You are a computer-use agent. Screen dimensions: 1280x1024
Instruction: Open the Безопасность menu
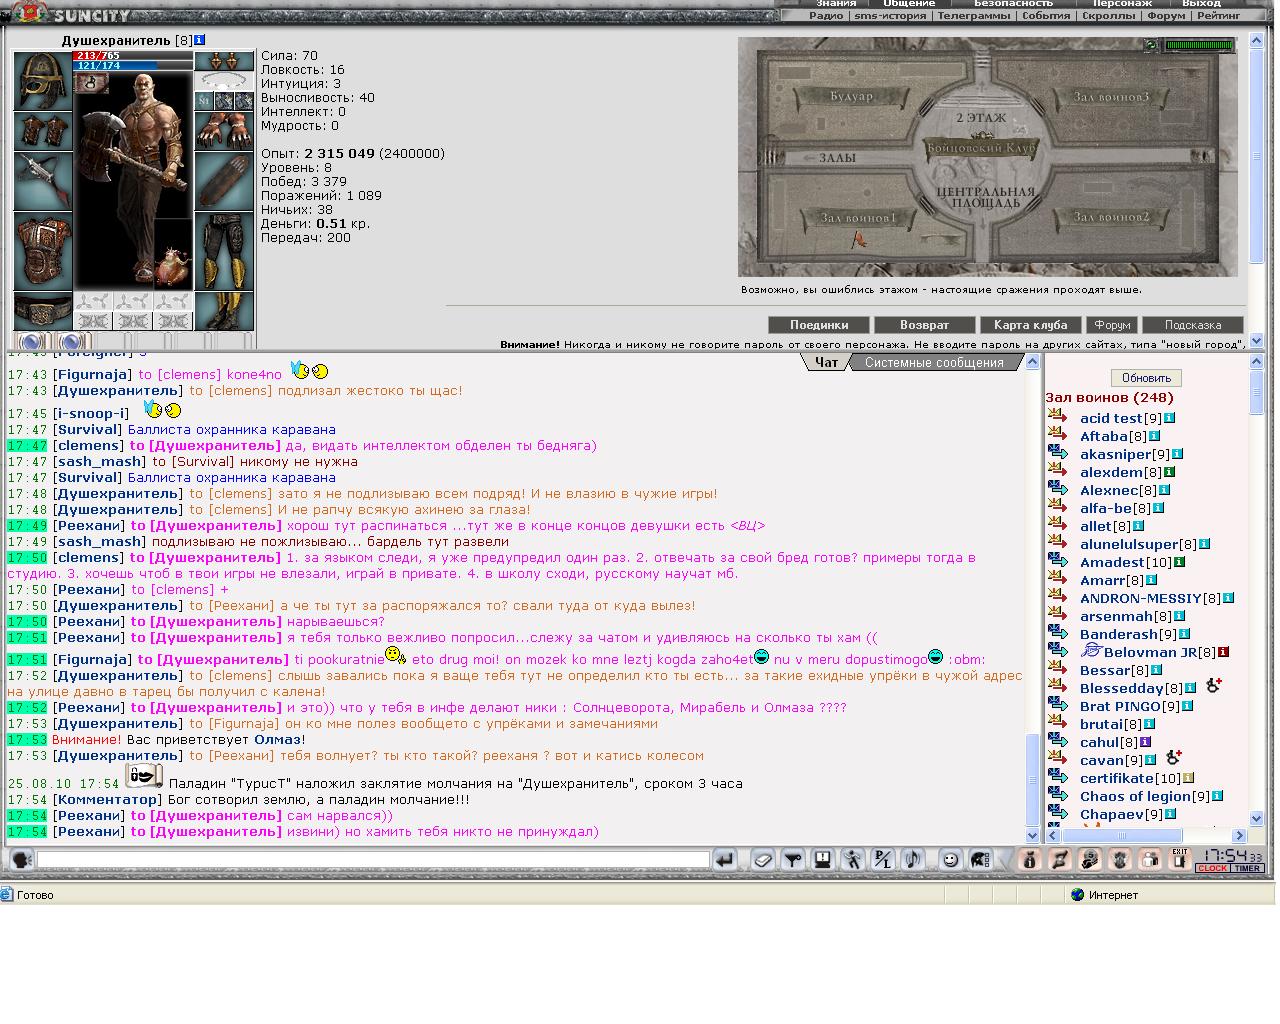1013,4
